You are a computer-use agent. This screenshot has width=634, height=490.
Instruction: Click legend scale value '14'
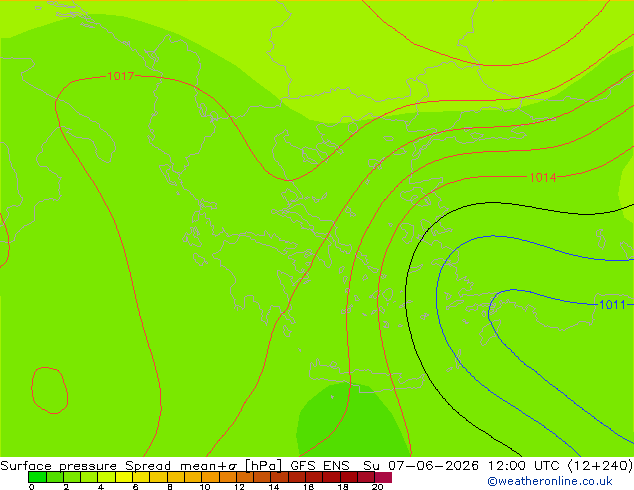coord(274,487)
